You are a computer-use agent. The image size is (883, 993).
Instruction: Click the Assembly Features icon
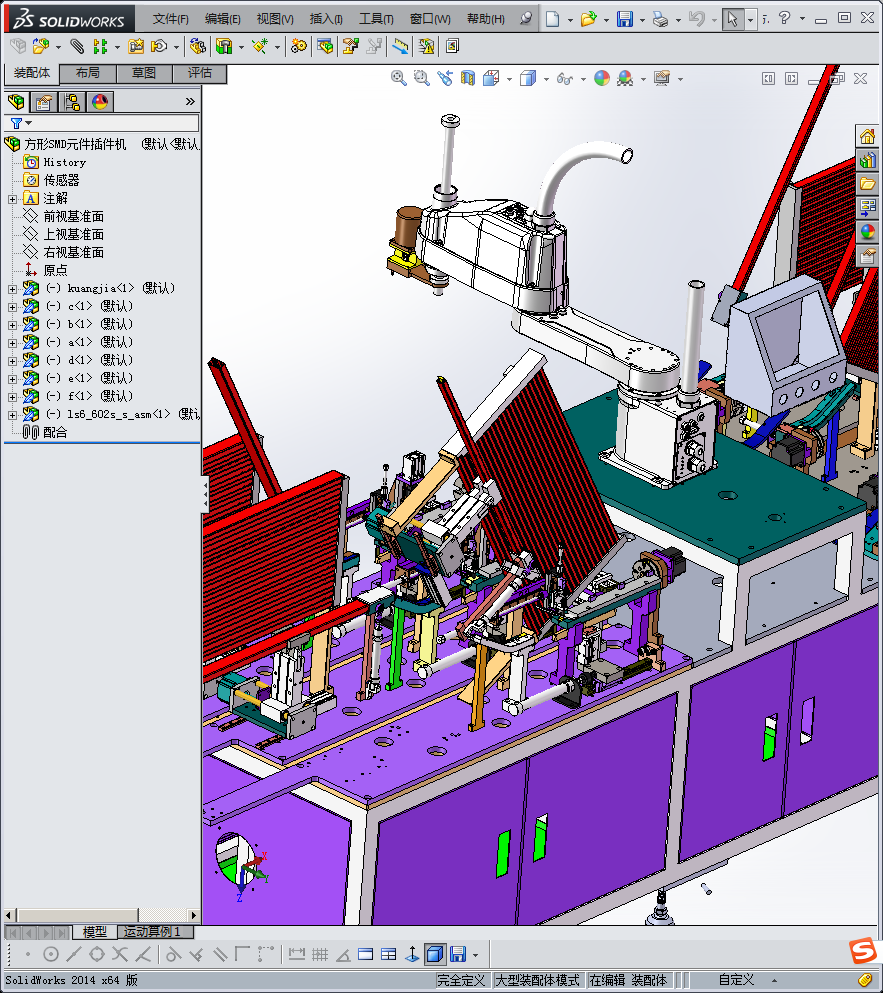(224, 46)
